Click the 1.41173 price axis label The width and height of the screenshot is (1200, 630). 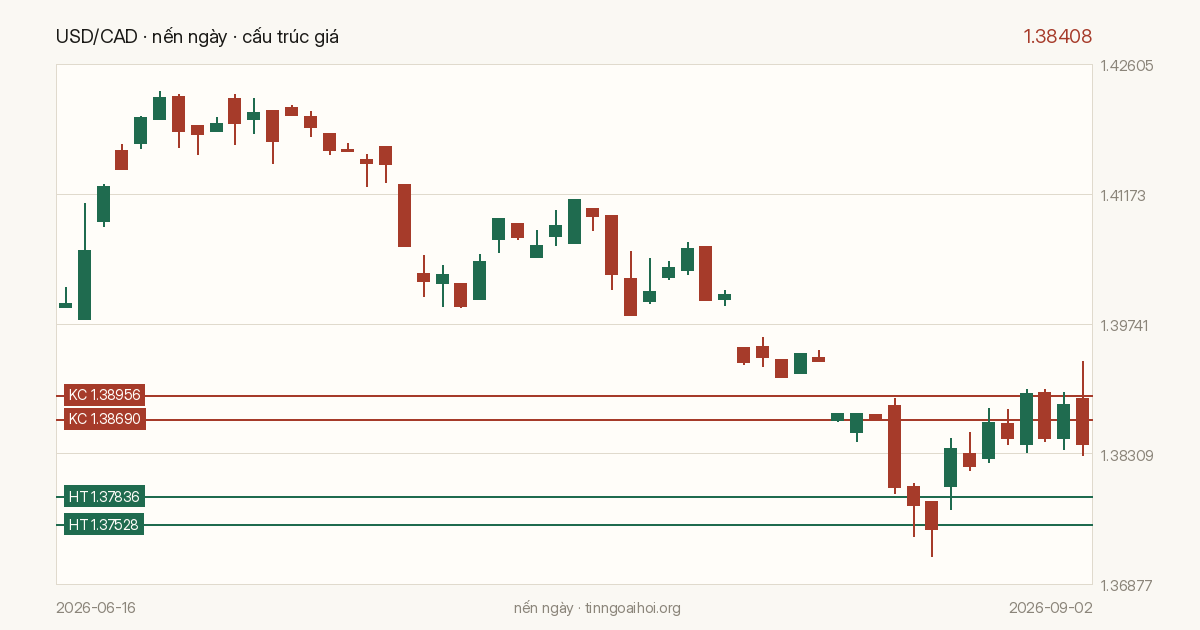[1127, 195]
